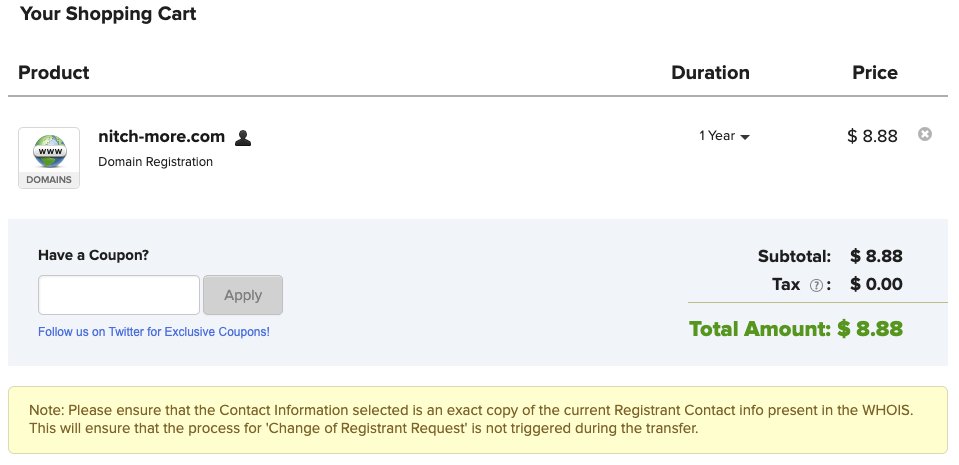Click the Price column header

874,72
